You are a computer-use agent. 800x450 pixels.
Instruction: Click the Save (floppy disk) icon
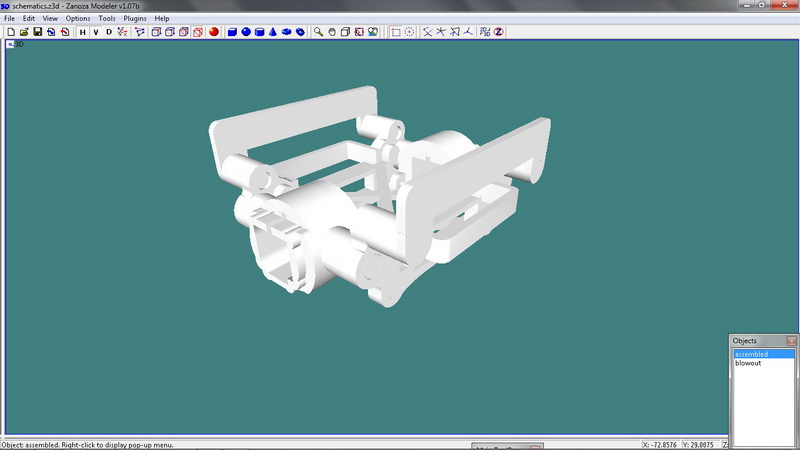coord(37,32)
